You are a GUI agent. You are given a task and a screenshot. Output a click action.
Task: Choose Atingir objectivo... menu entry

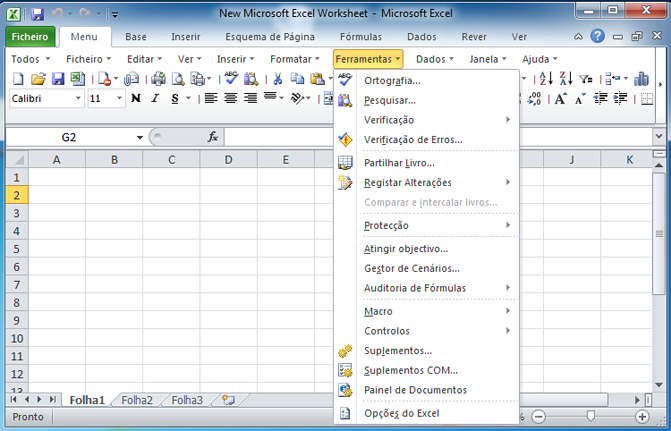(x=427, y=248)
